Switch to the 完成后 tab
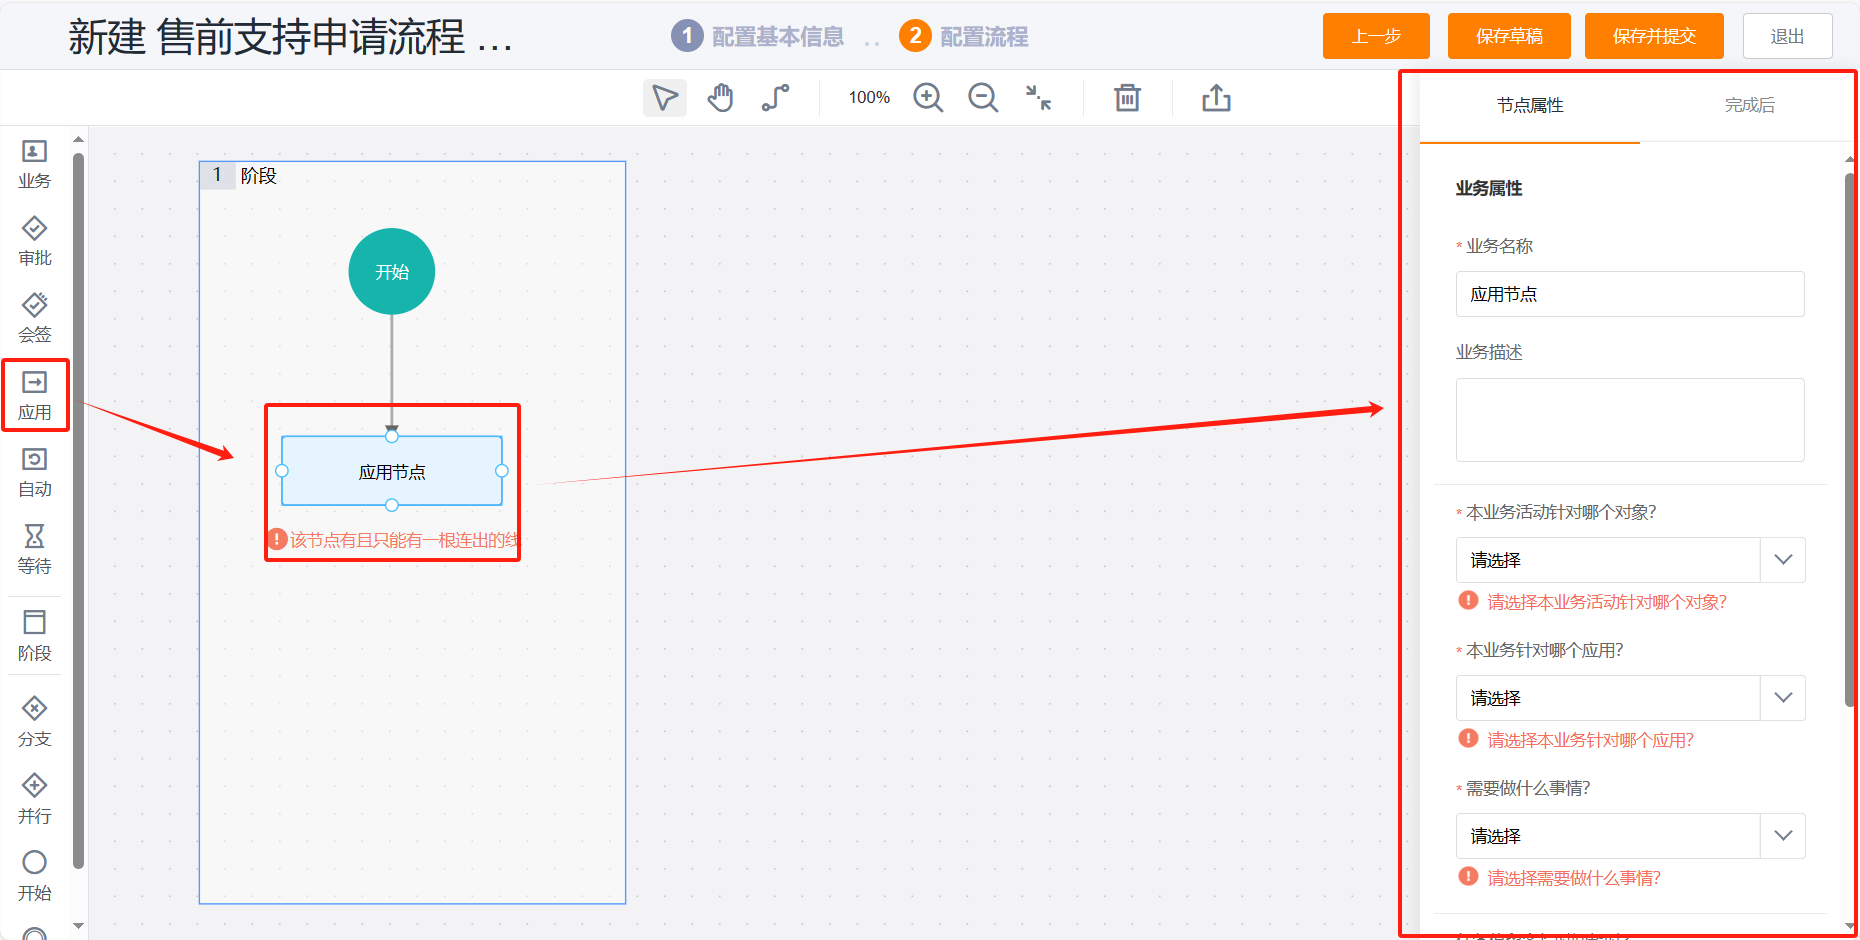1860x940 pixels. [1749, 105]
